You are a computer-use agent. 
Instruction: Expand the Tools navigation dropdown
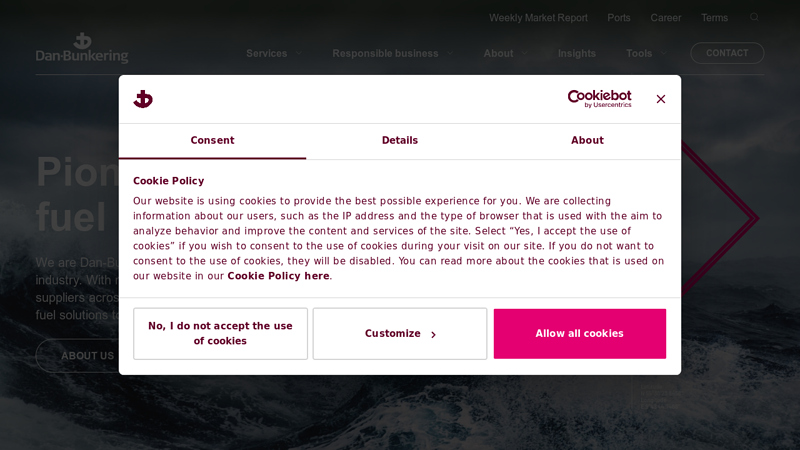646,53
